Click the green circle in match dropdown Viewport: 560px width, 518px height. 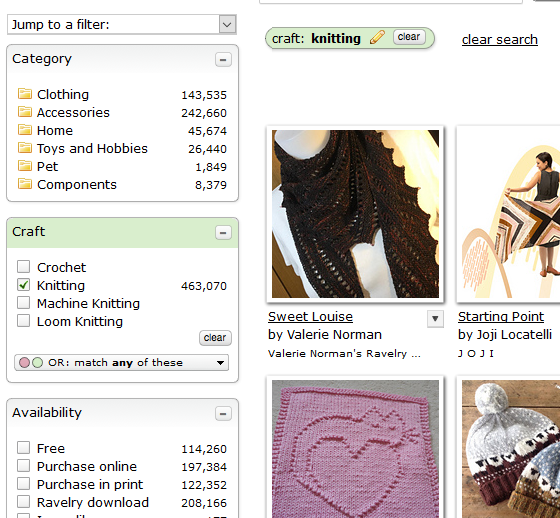pyautogui.click(x=37, y=363)
